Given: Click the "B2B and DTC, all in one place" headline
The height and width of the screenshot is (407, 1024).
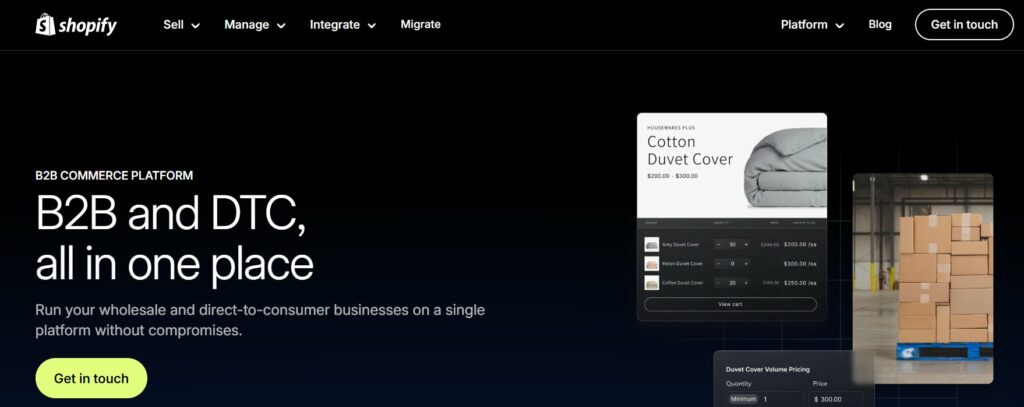Looking at the screenshot, I should coord(174,238).
